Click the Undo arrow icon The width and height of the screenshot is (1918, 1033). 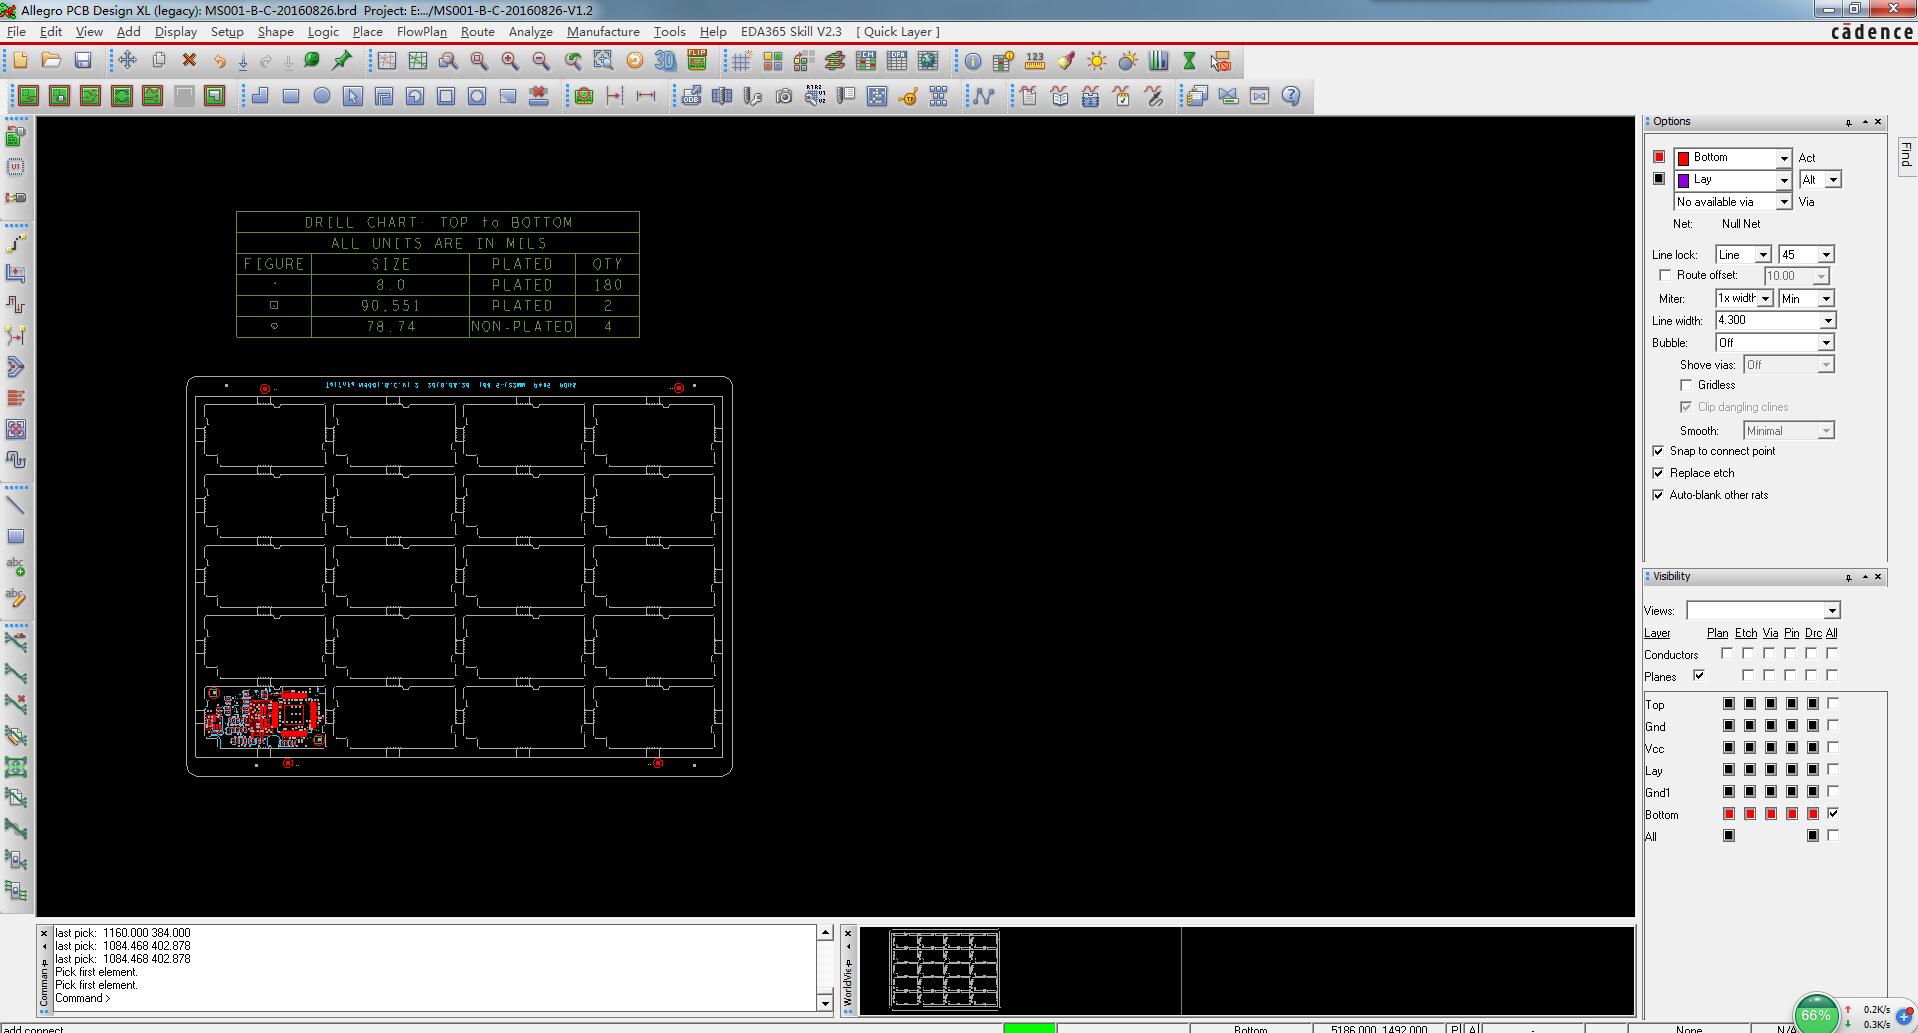(x=219, y=61)
